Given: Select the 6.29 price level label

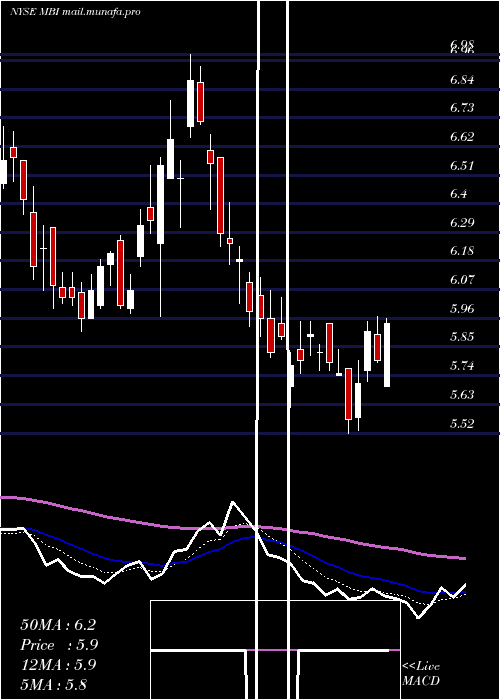Looking at the screenshot, I should click(462, 222).
